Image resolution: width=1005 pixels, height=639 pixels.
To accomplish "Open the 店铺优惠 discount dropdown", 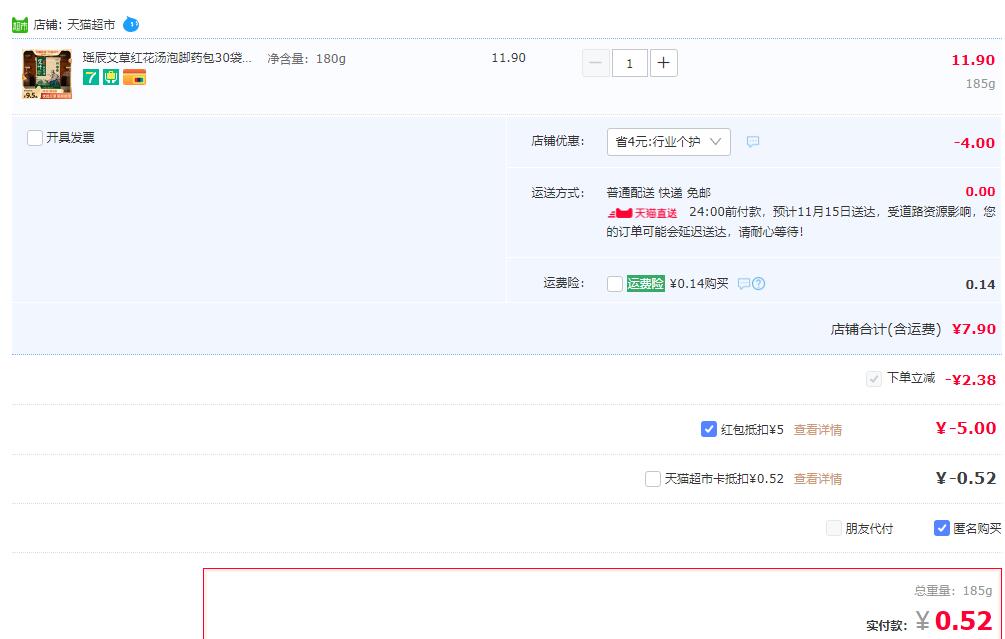I will point(668,142).
